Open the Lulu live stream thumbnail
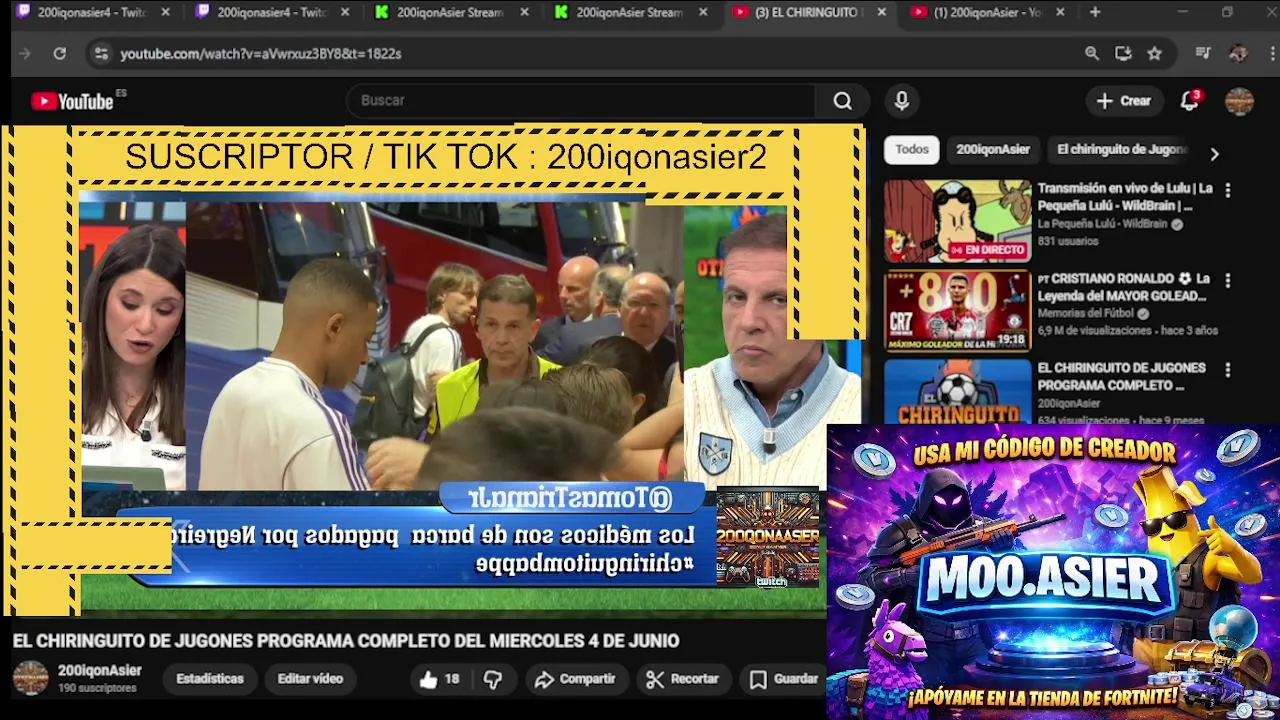 coord(957,221)
